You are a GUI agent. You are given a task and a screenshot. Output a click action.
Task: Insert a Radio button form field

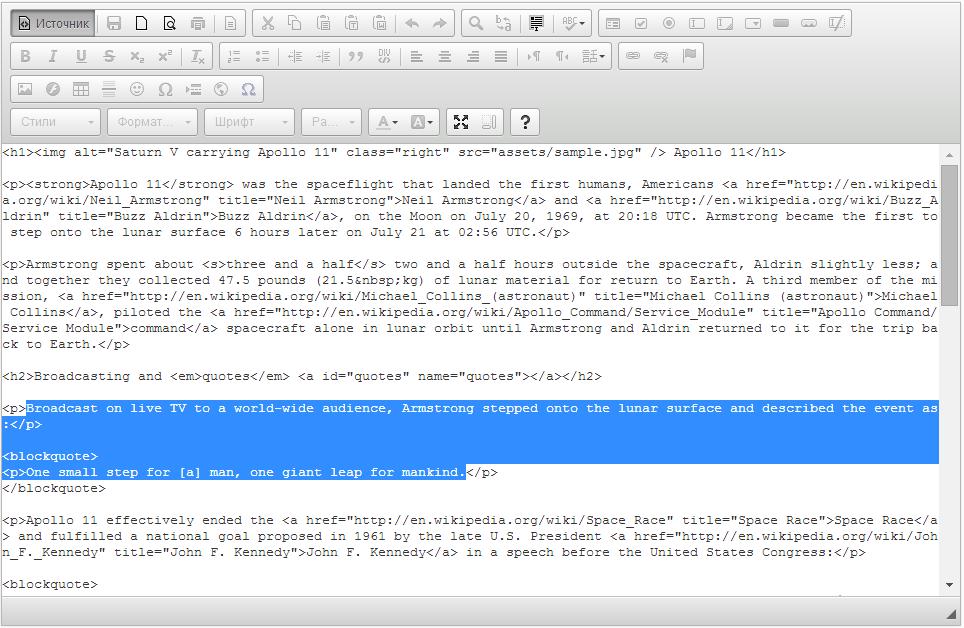pyautogui.click(x=669, y=23)
